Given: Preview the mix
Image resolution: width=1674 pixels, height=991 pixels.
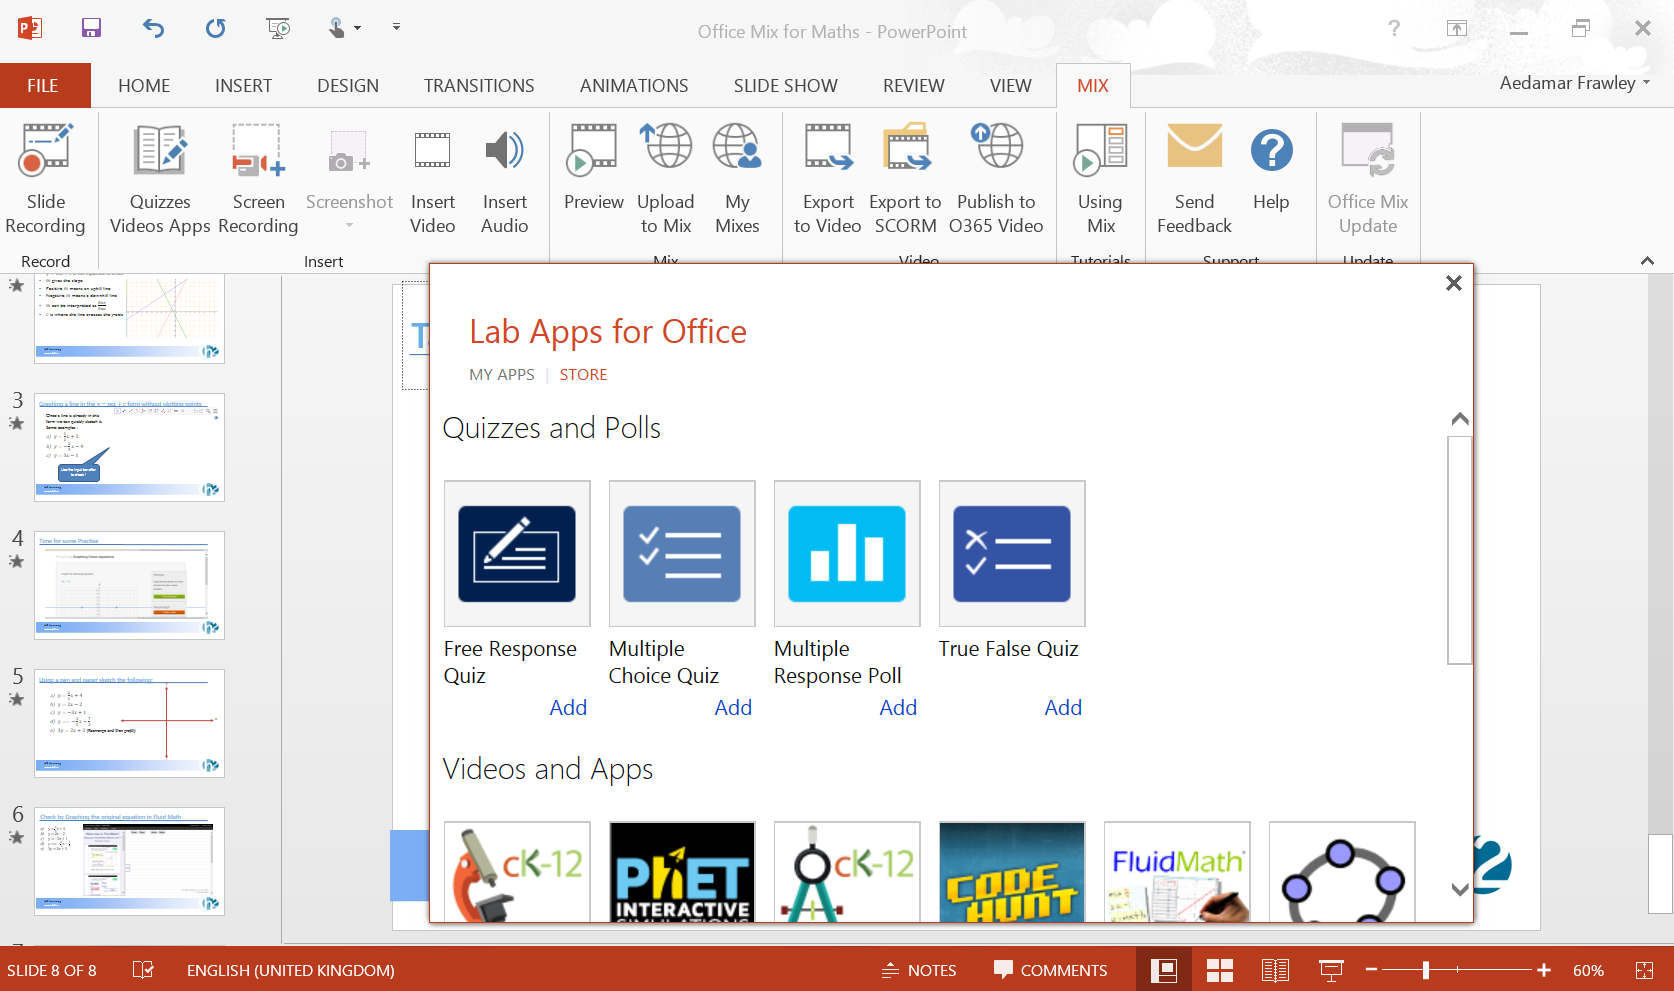Looking at the screenshot, I should click(593, 167).
